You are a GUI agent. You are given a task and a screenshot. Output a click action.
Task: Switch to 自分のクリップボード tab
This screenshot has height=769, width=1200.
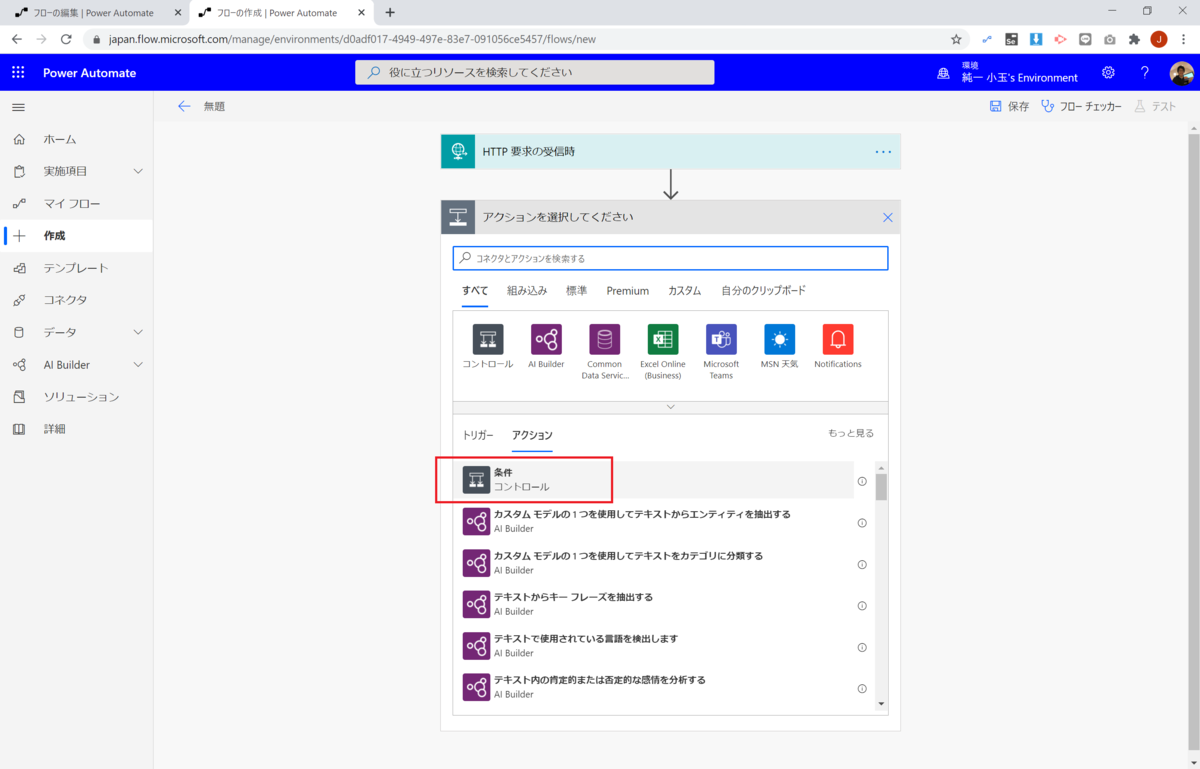(x=763, y=291)
